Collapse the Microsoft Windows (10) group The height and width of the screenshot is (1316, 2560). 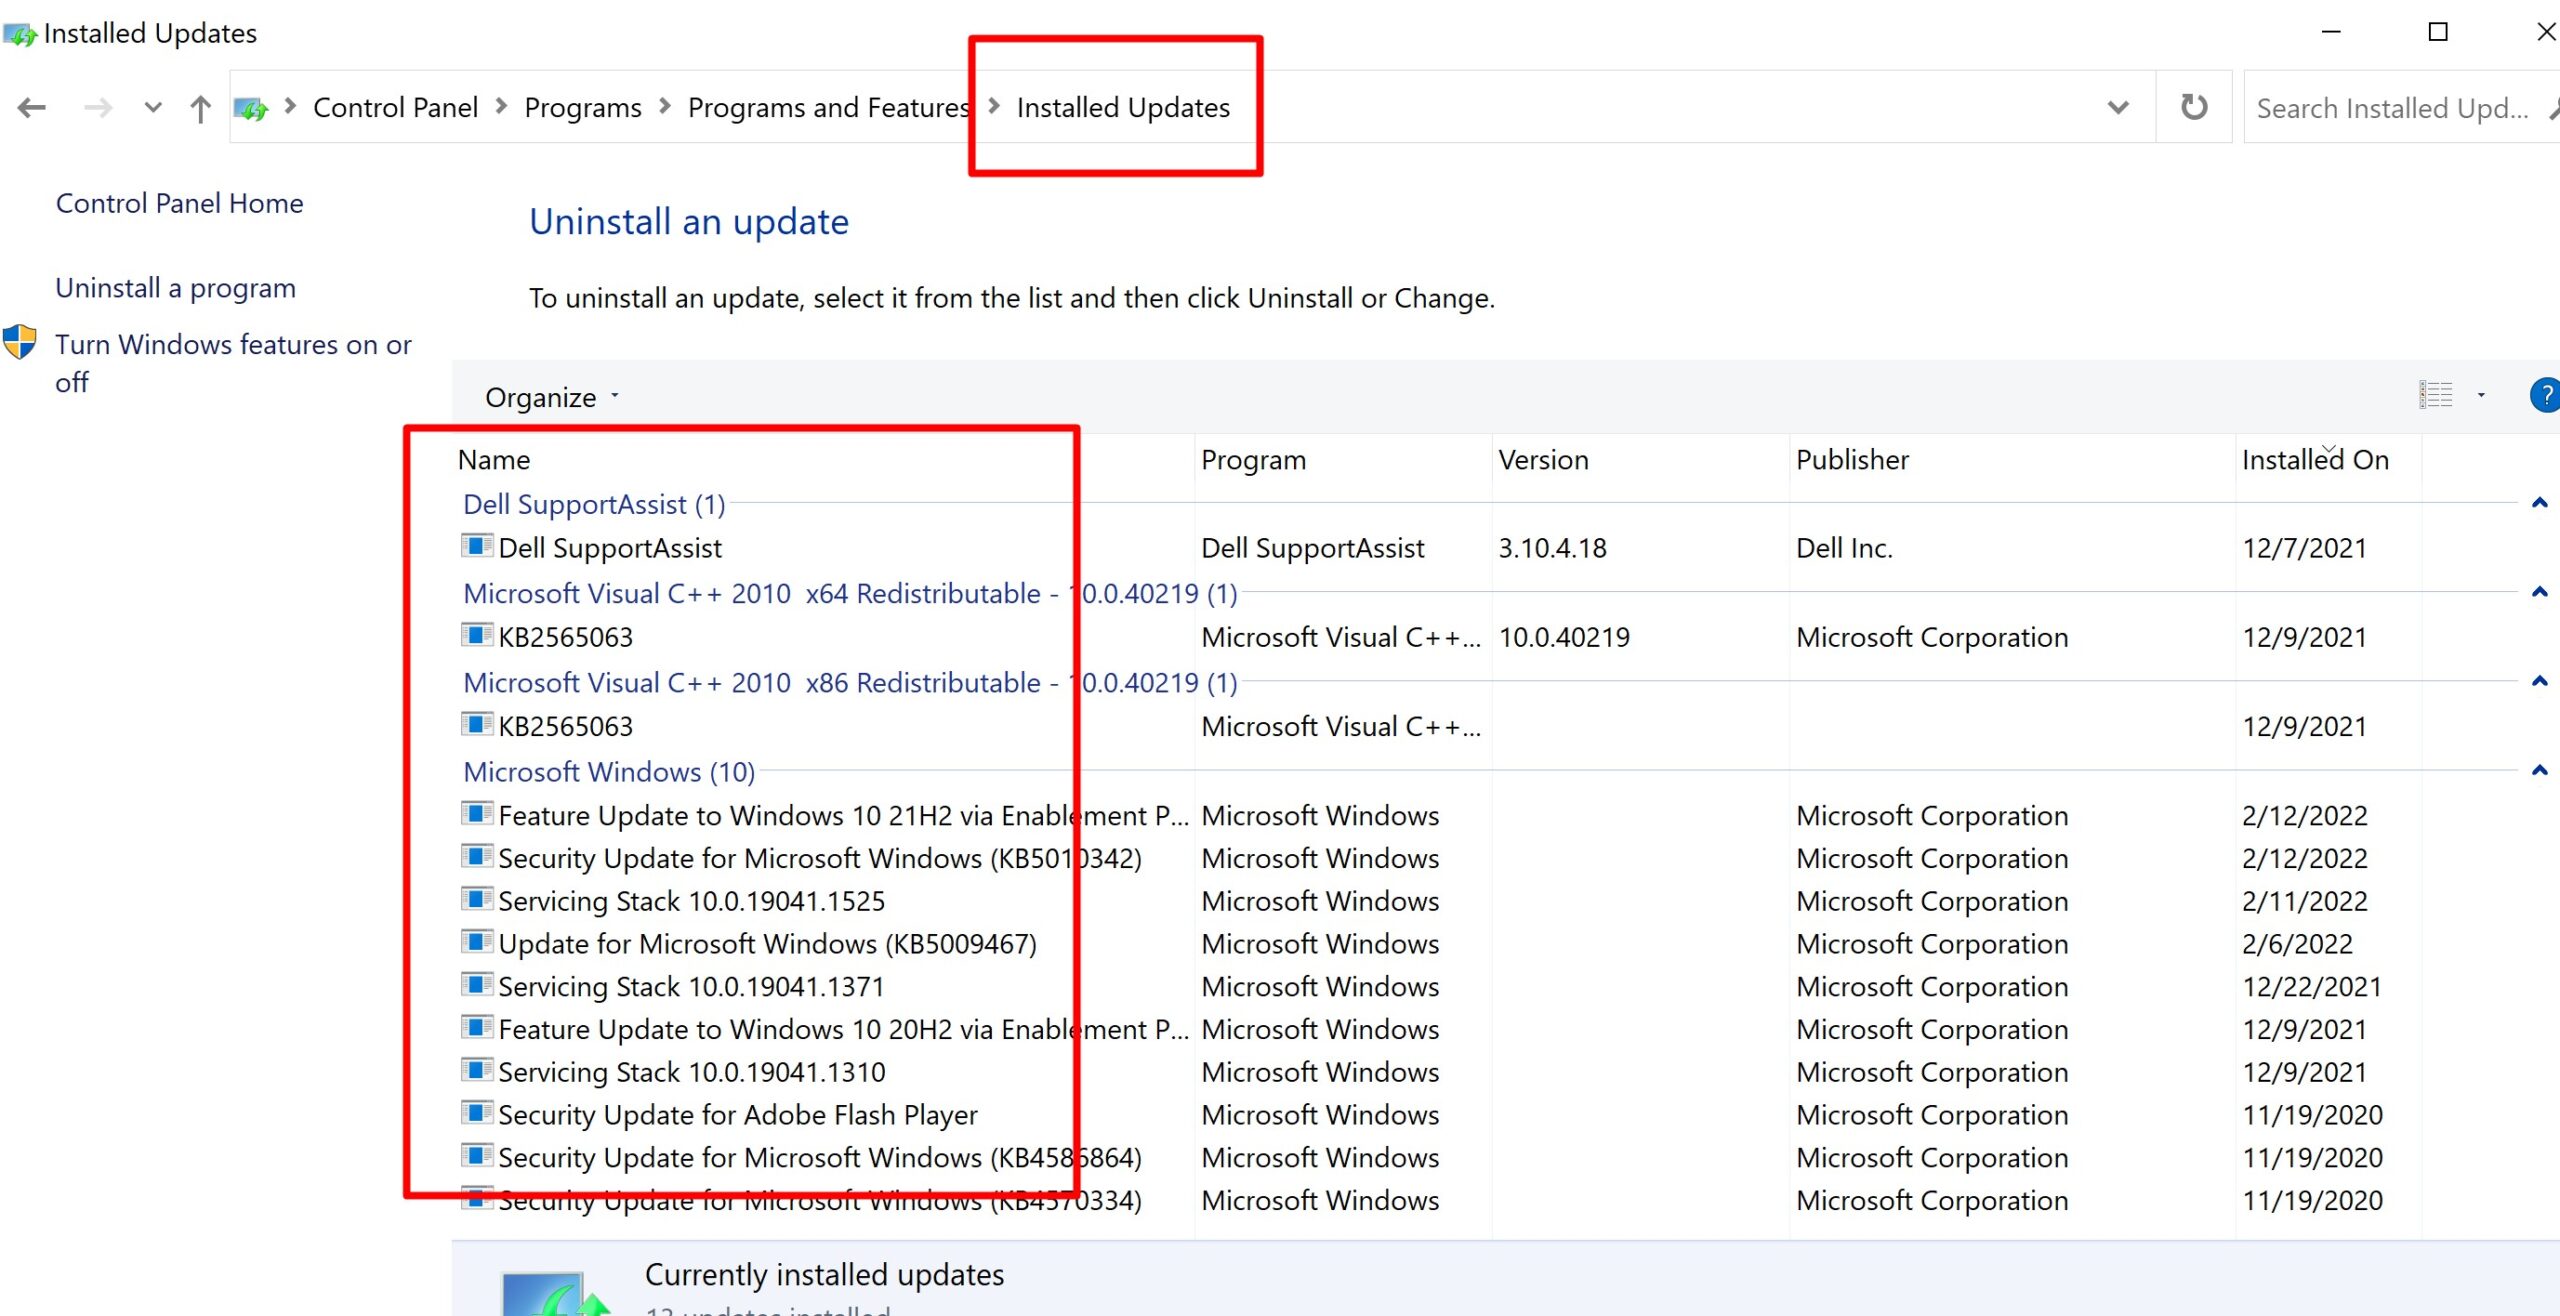[x=2538, y=770]
